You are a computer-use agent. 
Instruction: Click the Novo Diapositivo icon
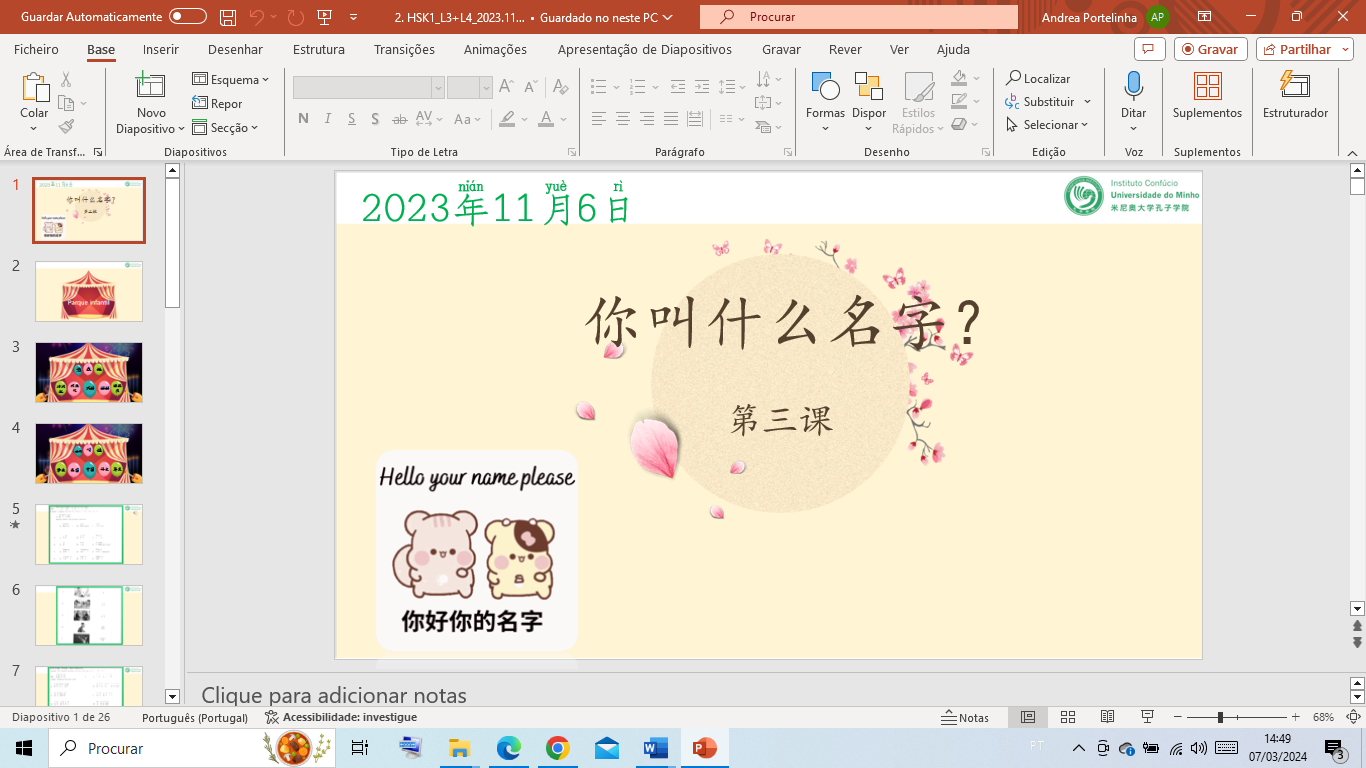(151, 87)
